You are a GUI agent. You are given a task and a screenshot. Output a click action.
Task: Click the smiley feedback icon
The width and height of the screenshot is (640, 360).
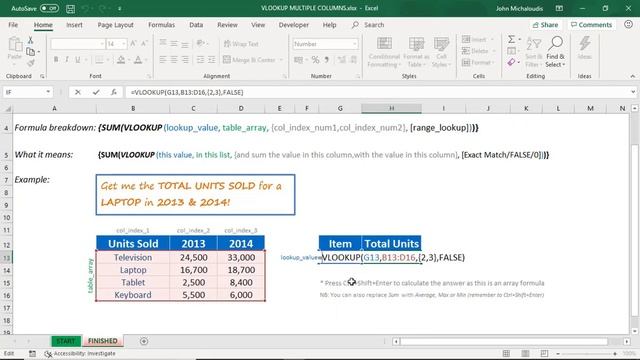pos(628,24)
